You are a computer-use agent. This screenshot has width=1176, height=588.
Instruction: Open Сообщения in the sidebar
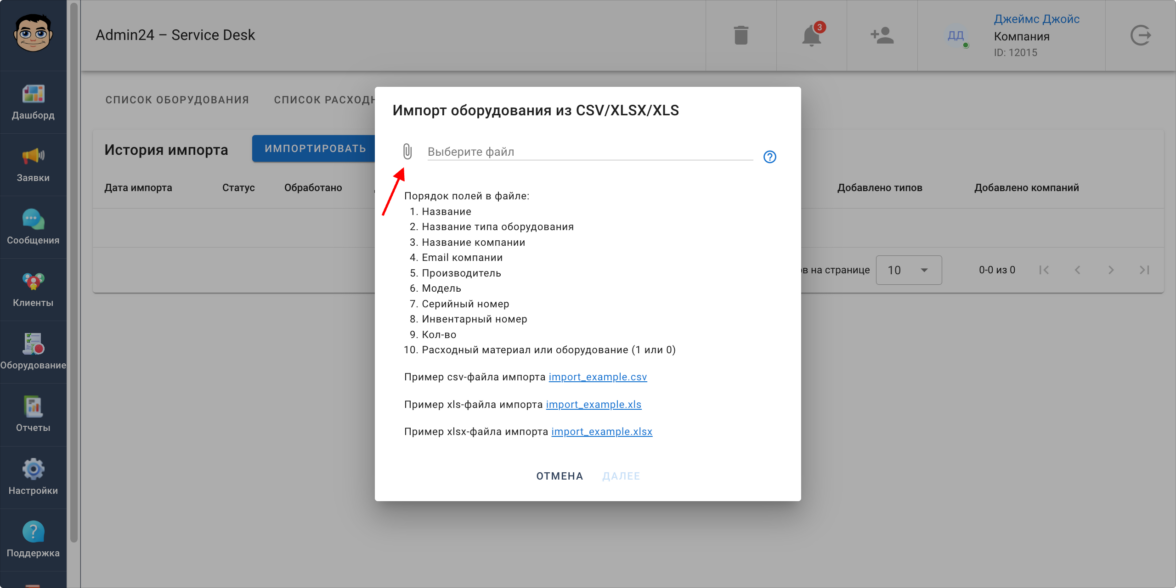[x=33, y=227]
